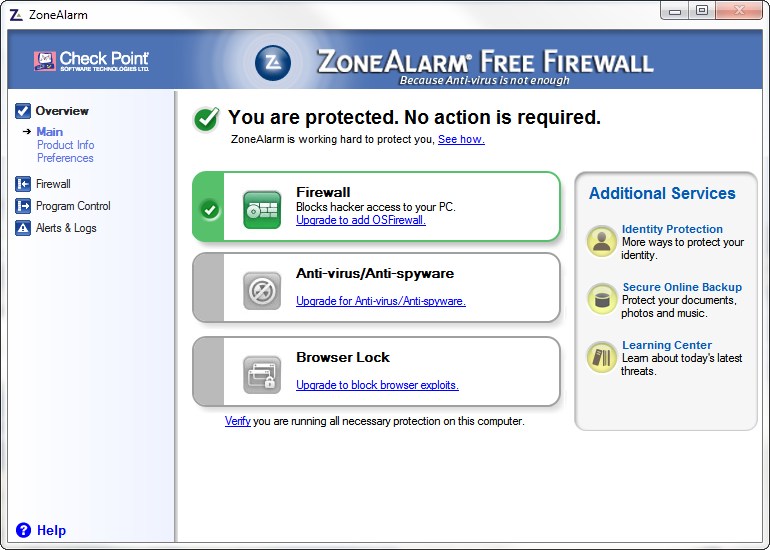
Task: Click the green Firewall brick icon
Action: [x=262, y=210]
